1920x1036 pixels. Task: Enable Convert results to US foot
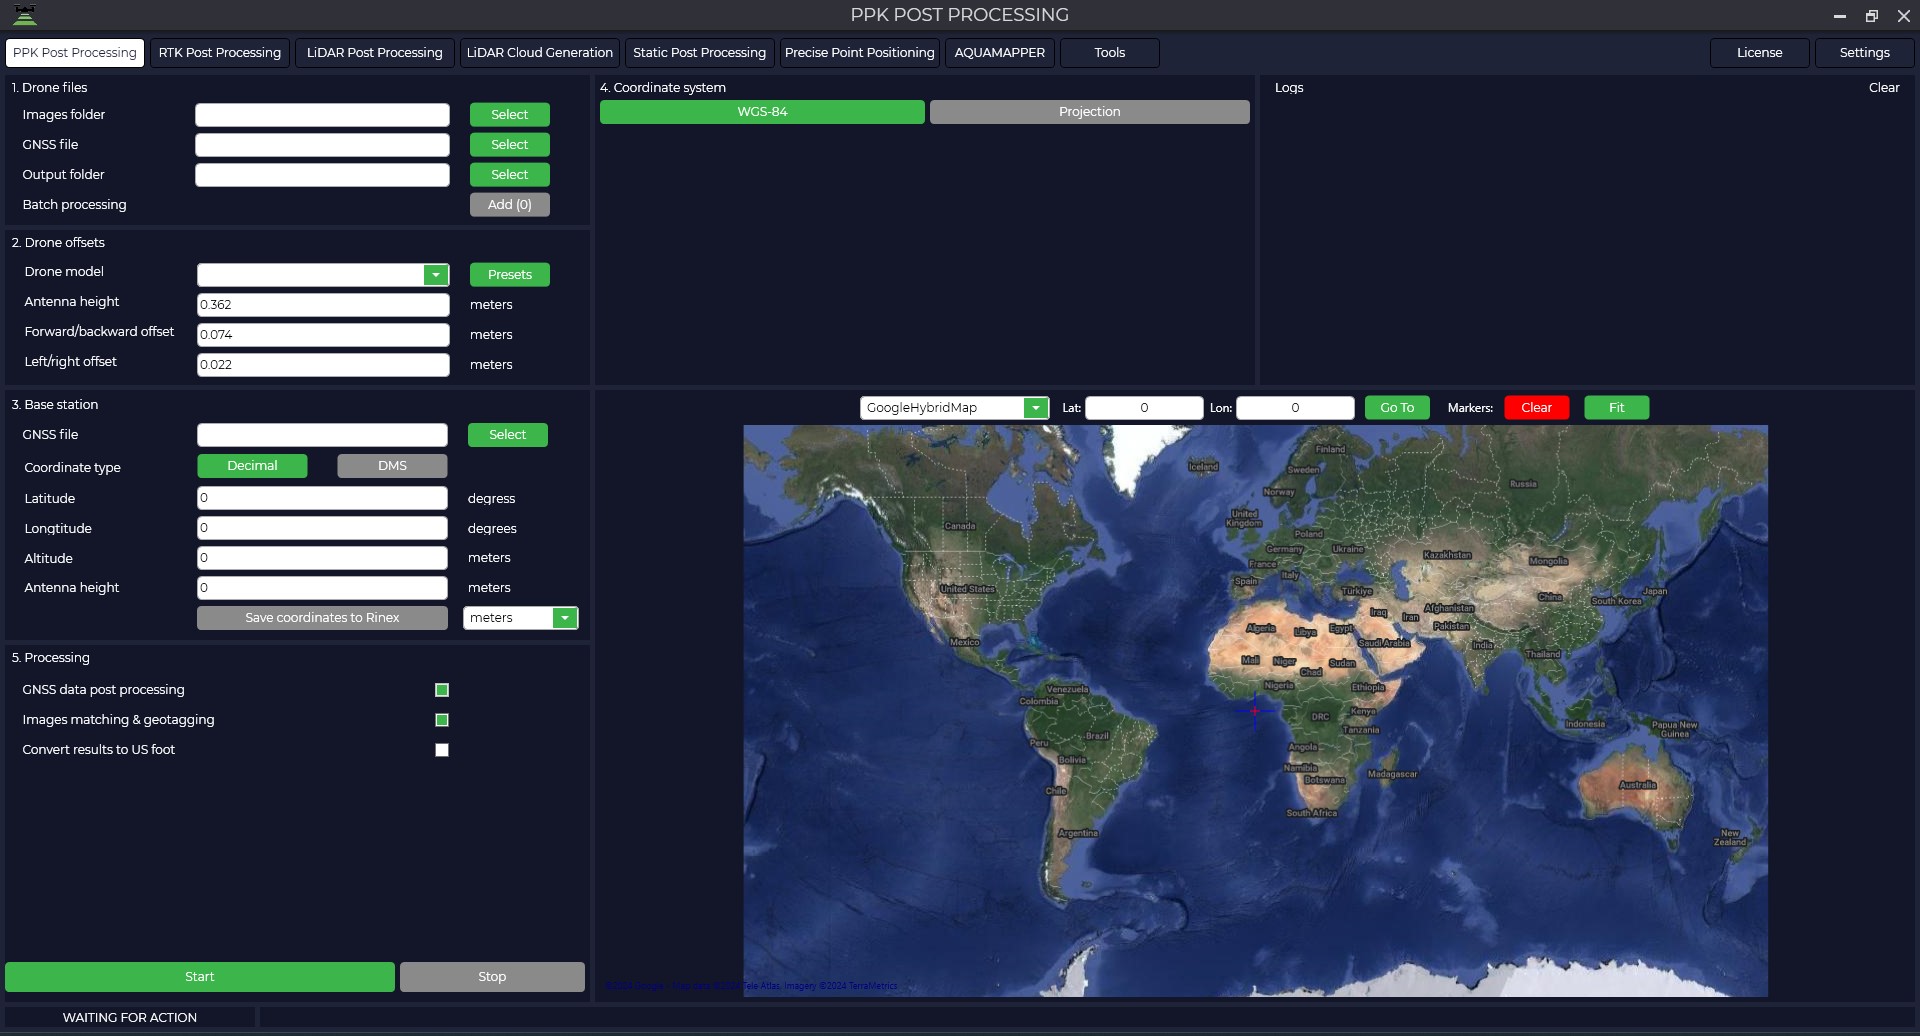click(442, 750)
